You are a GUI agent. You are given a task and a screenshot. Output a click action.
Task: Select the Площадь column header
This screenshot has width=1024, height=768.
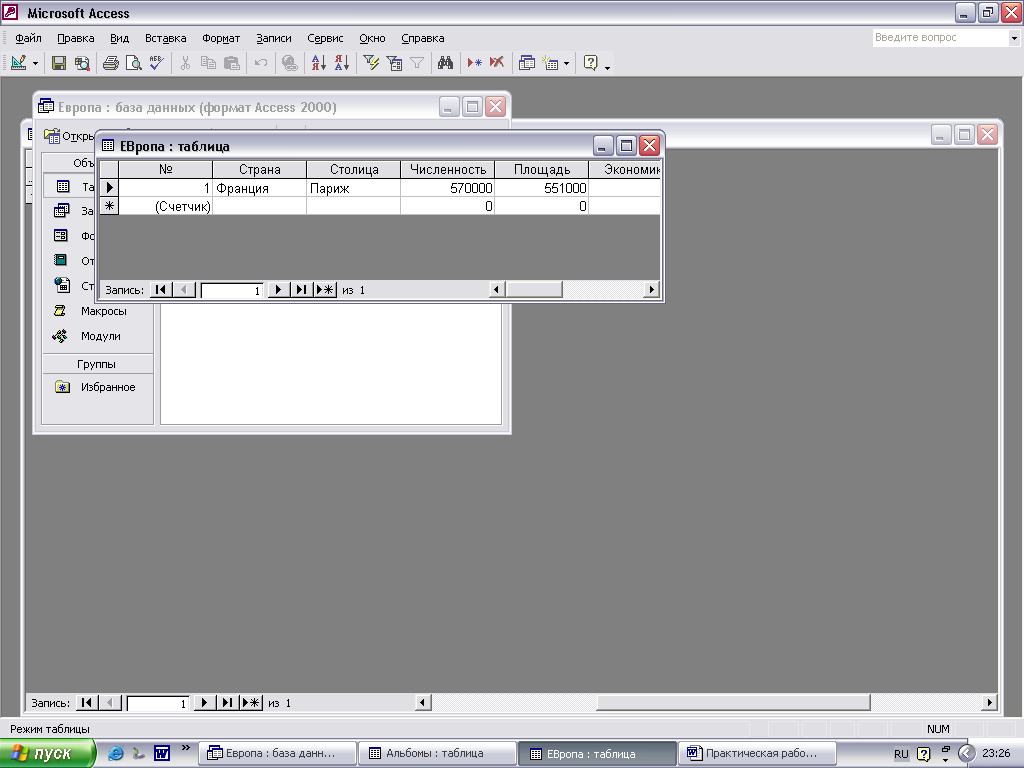click(x=541, y=169)
